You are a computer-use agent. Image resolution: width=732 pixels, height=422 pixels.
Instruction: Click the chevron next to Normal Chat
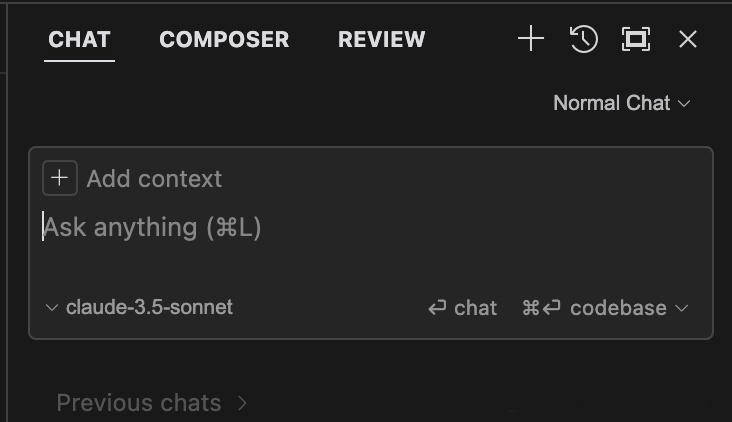(x=684, y=104)
